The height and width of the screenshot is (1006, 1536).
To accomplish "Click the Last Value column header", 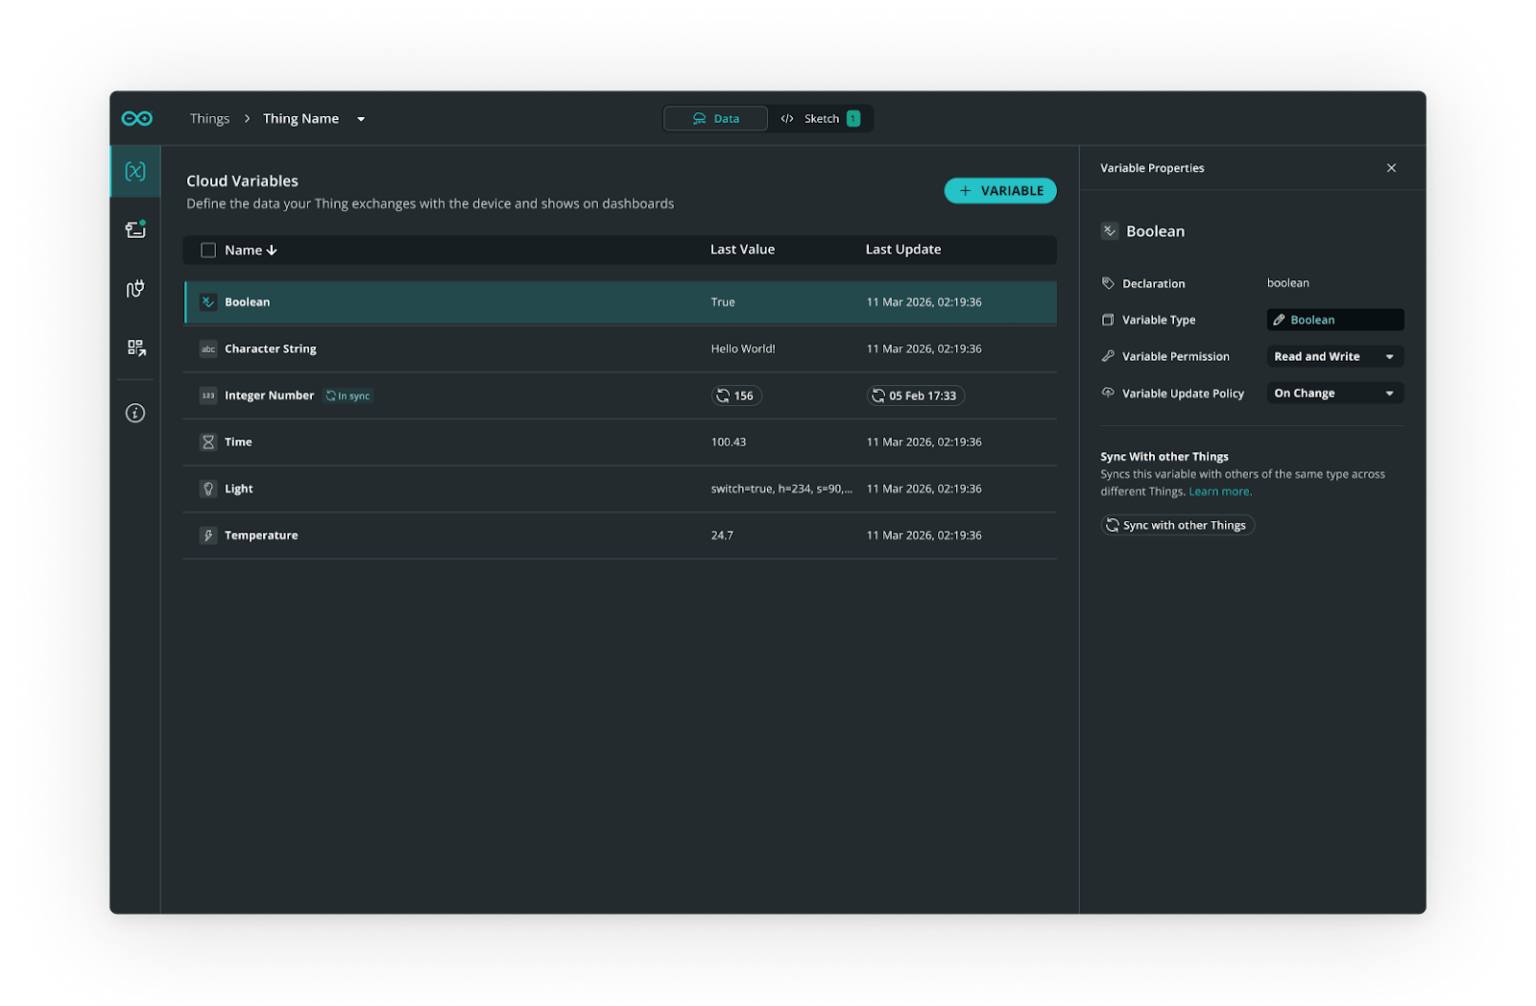I will click(x=742, y=250).
